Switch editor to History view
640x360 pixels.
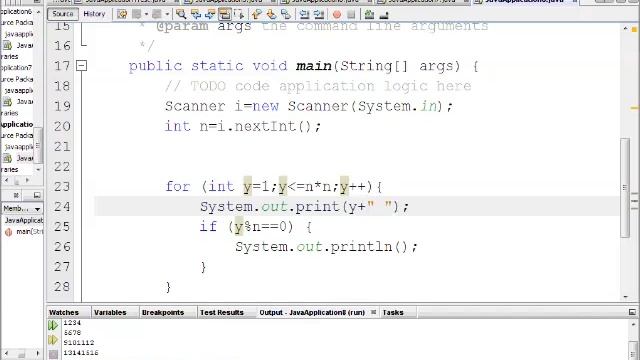click(x=94, y=14)
